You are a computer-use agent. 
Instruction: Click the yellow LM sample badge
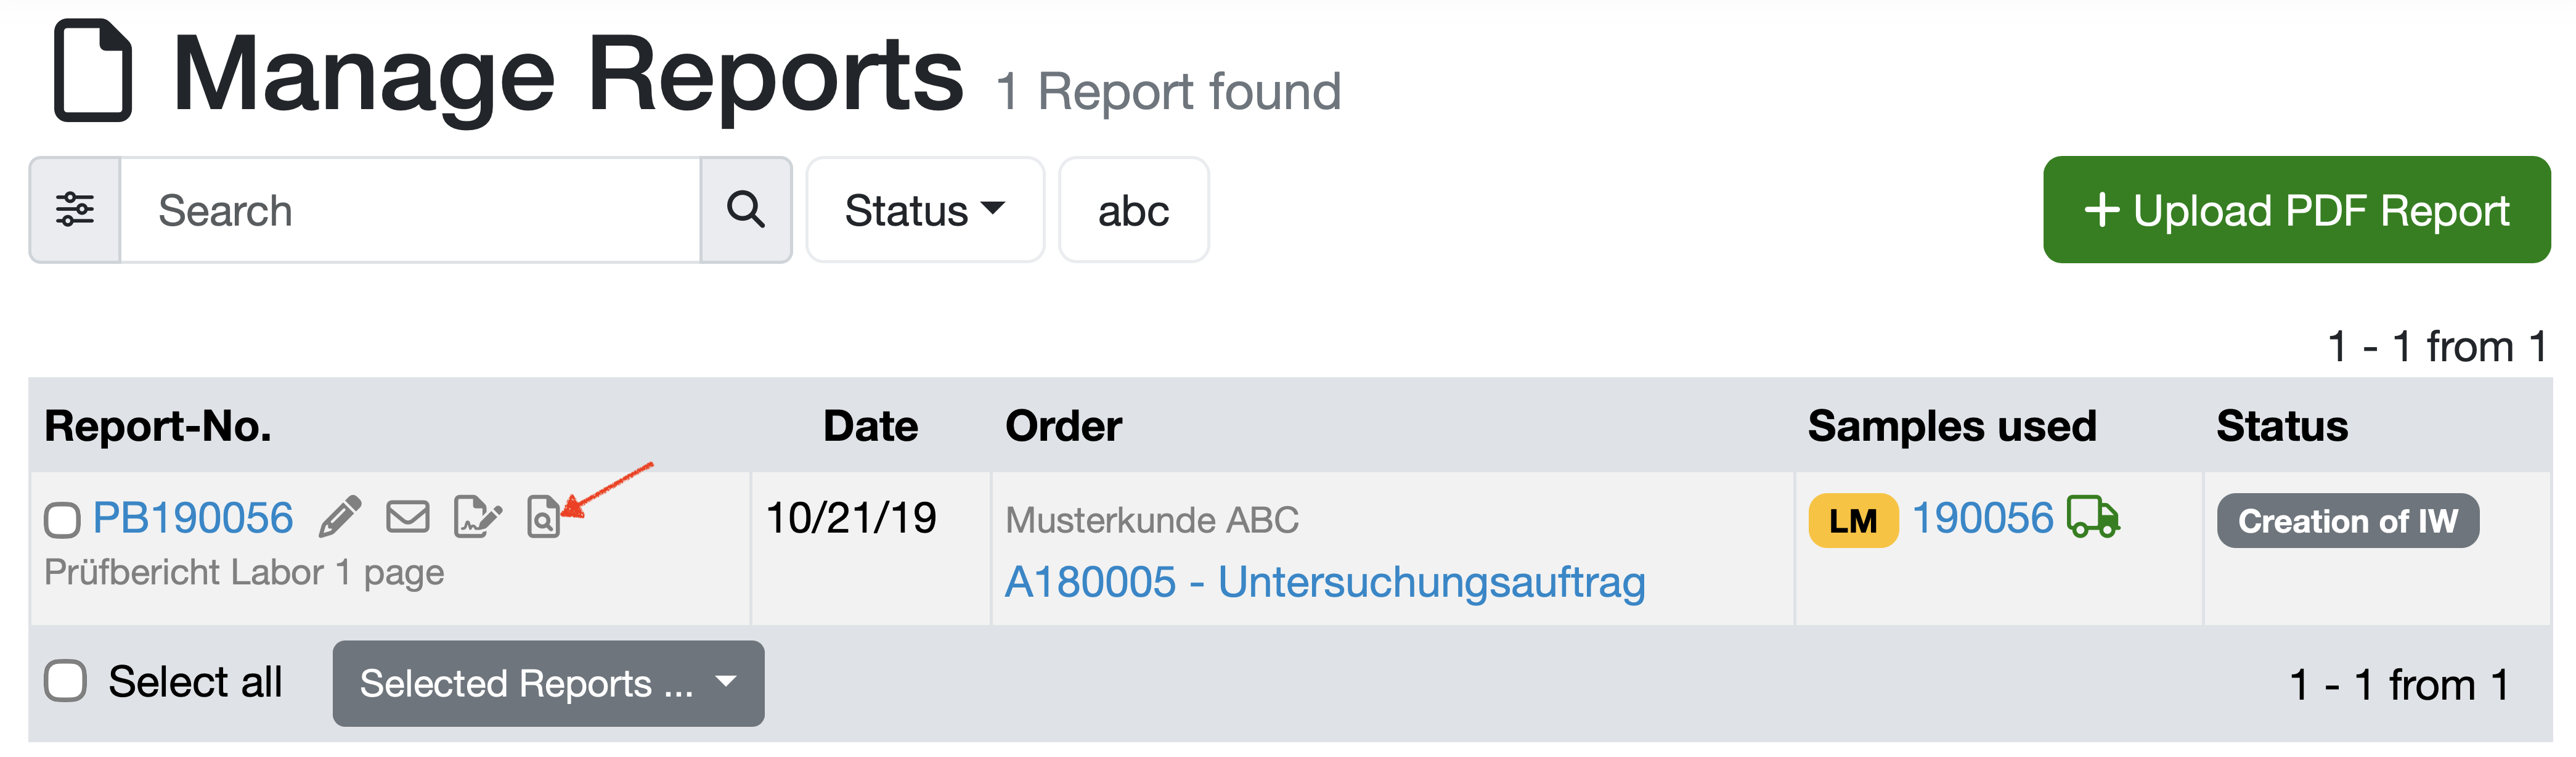click(1853, 520)
